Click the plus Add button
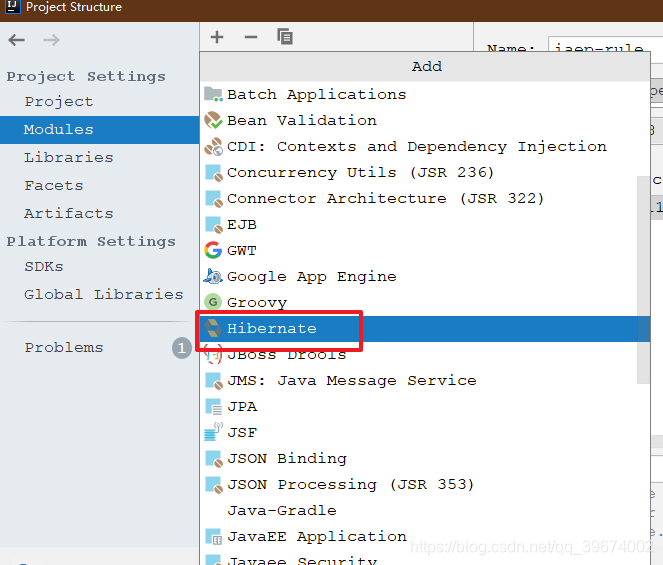The width and height of the screenshot is (663, 565). (217, 37)
